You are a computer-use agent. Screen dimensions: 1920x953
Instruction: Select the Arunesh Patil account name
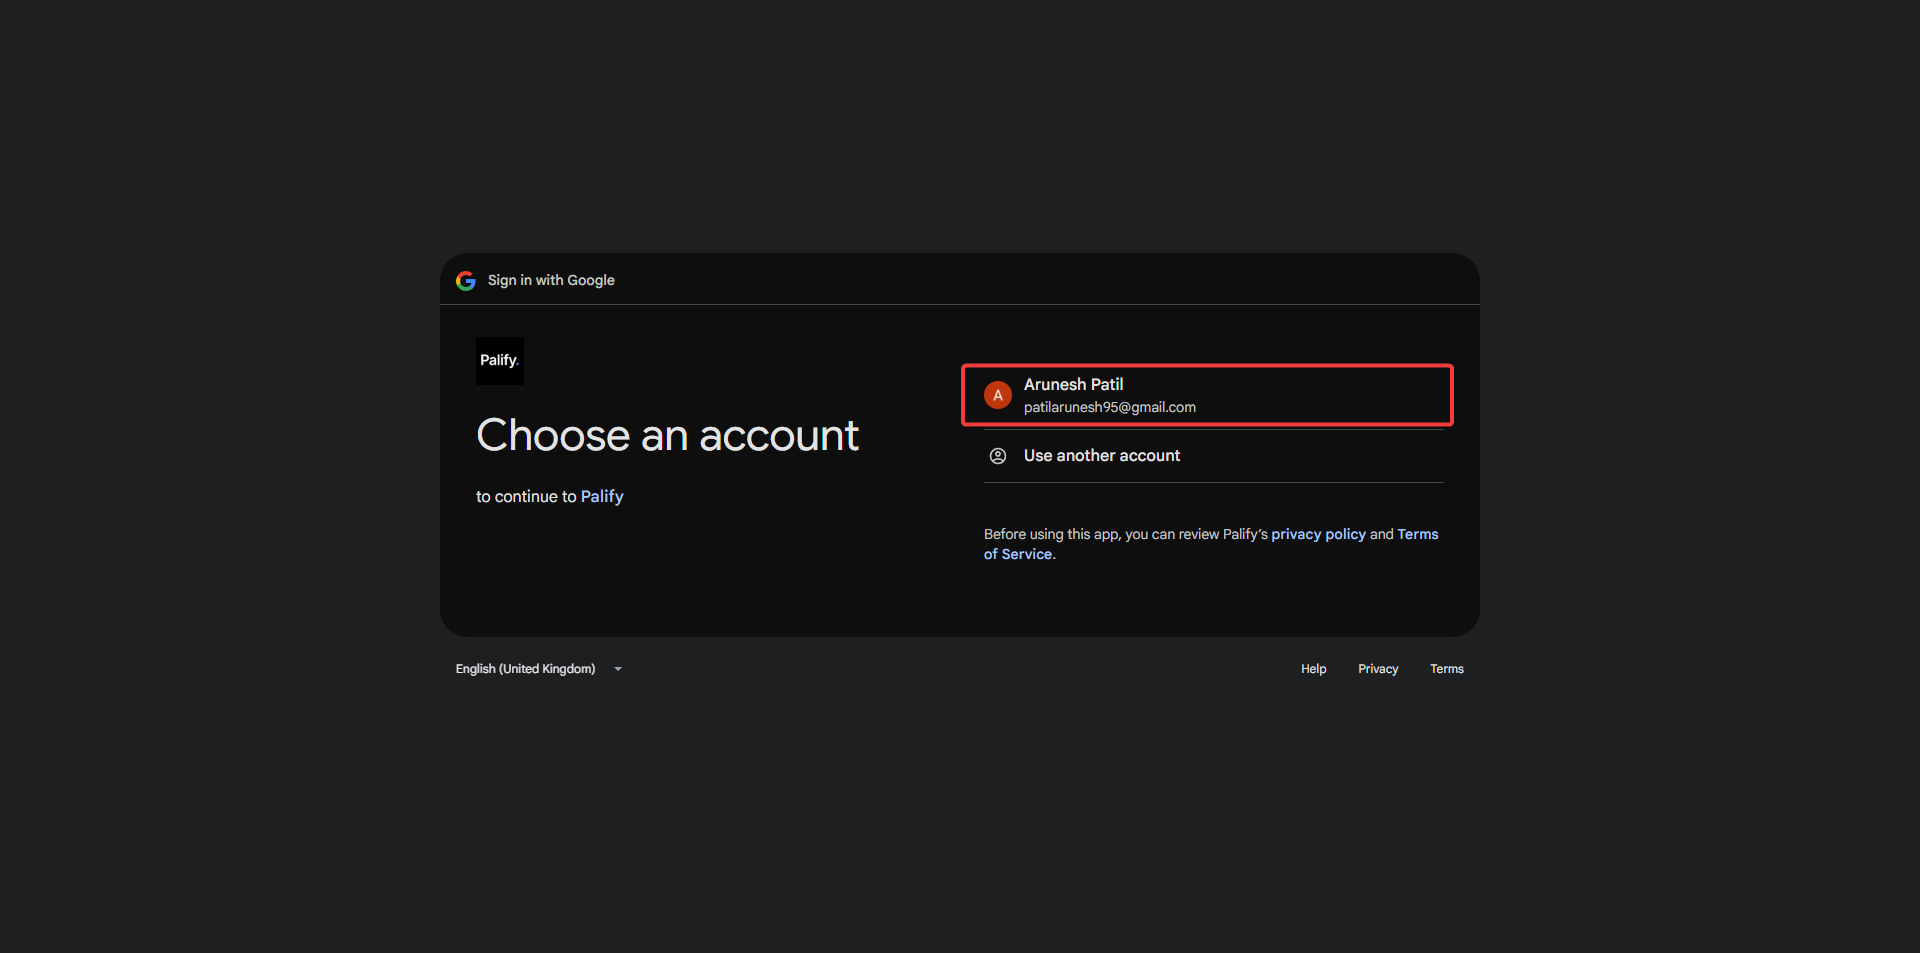pos(1073,385)
